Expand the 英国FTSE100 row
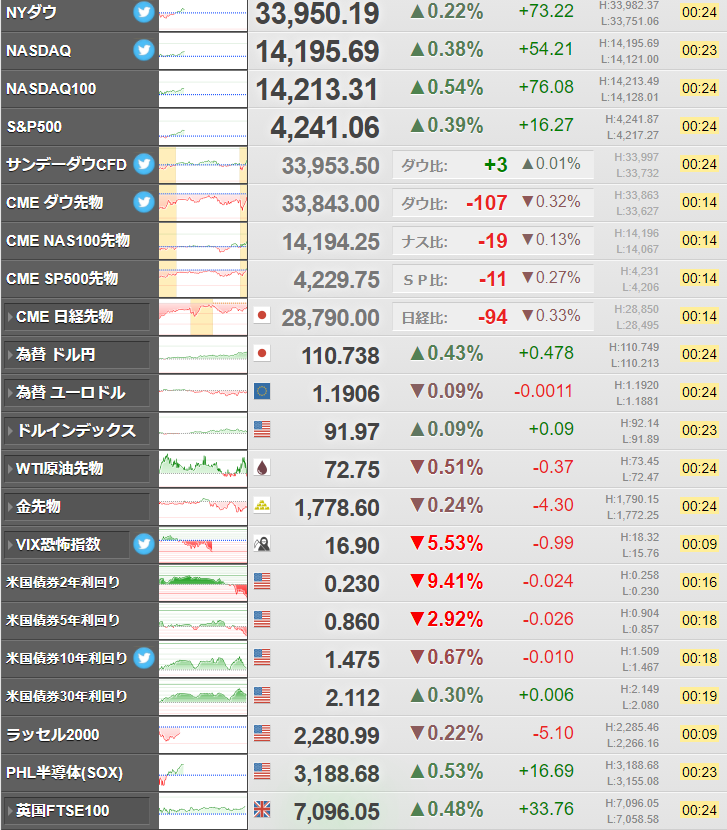 pyautogui.click(x=77, y=810)
